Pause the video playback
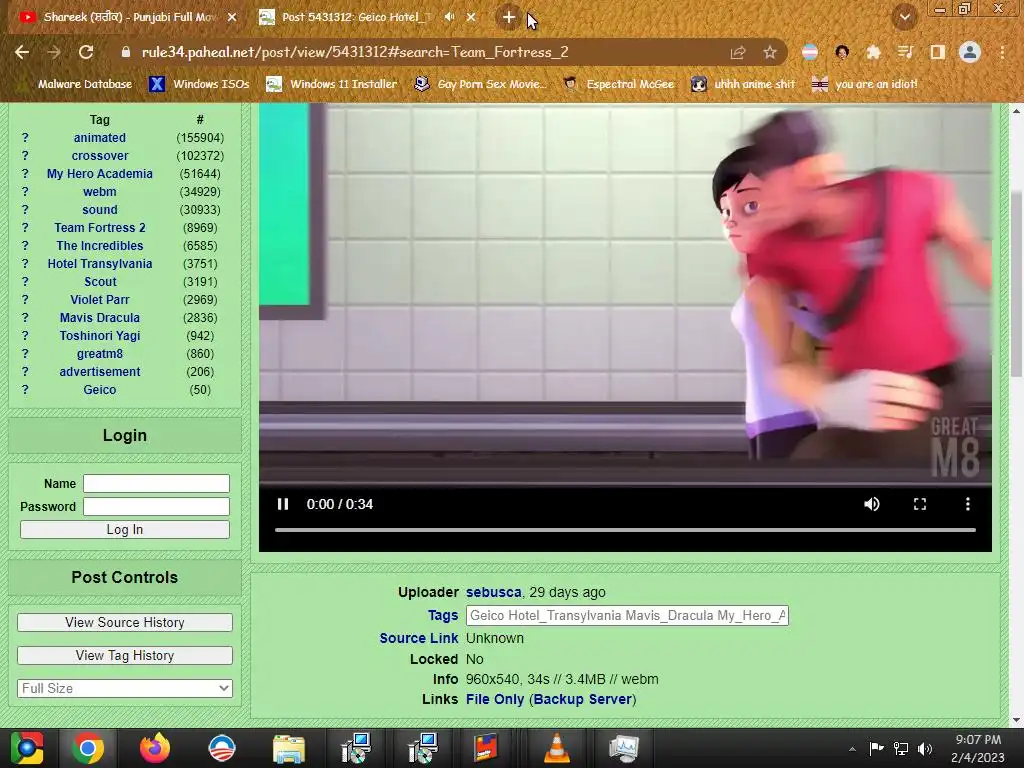 click(283, 504)
